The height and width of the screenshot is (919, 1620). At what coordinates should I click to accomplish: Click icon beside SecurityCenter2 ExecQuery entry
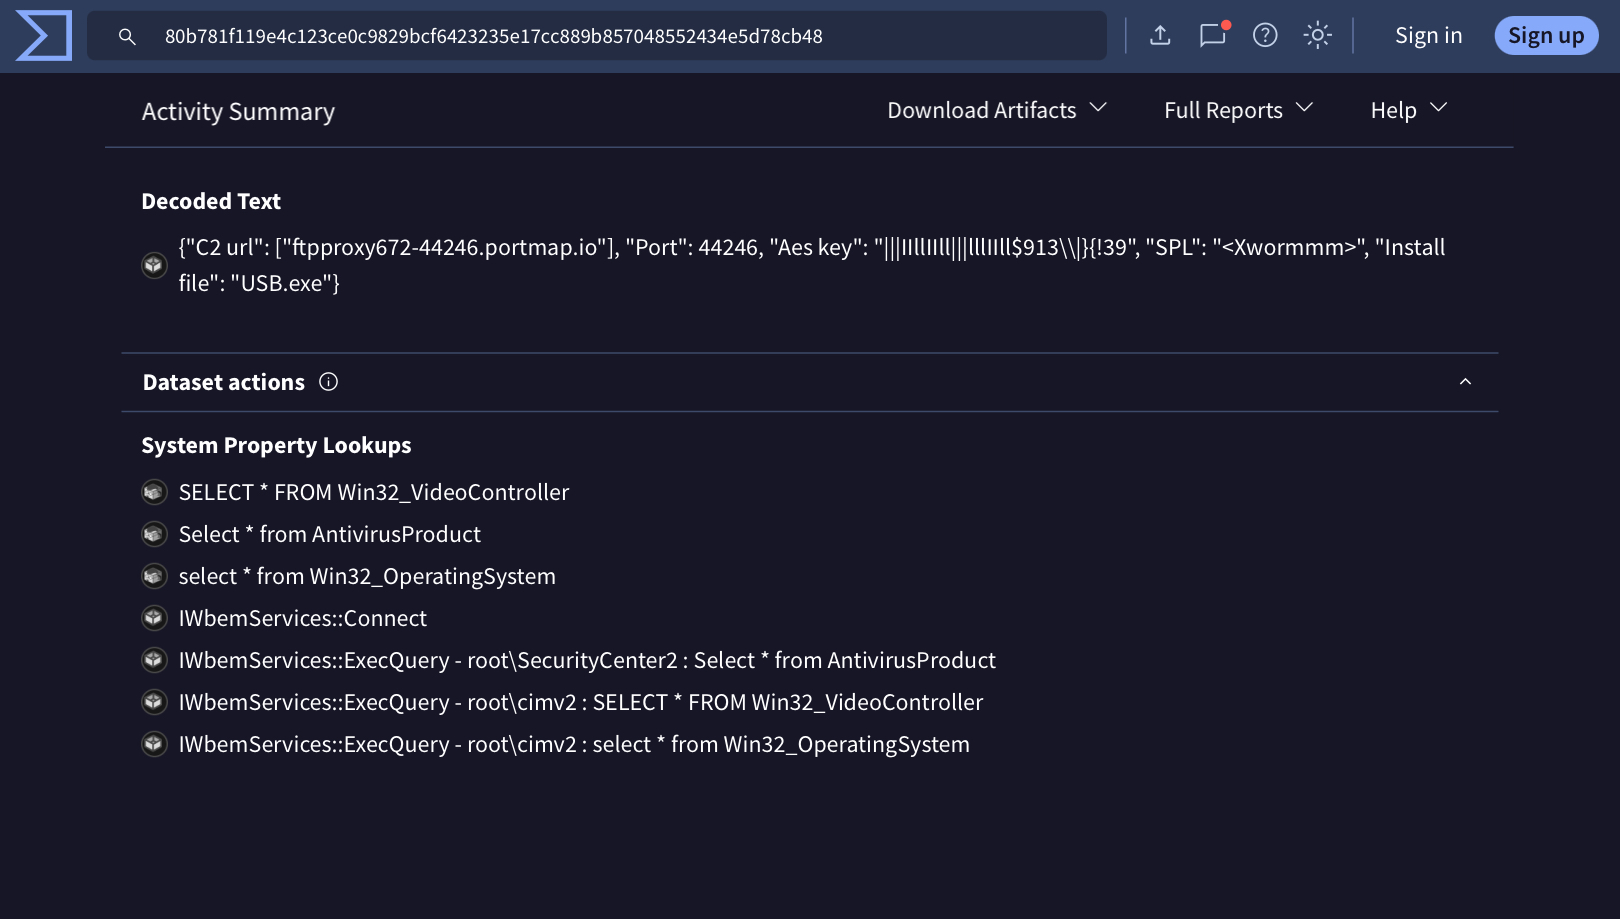pos(154,660)
